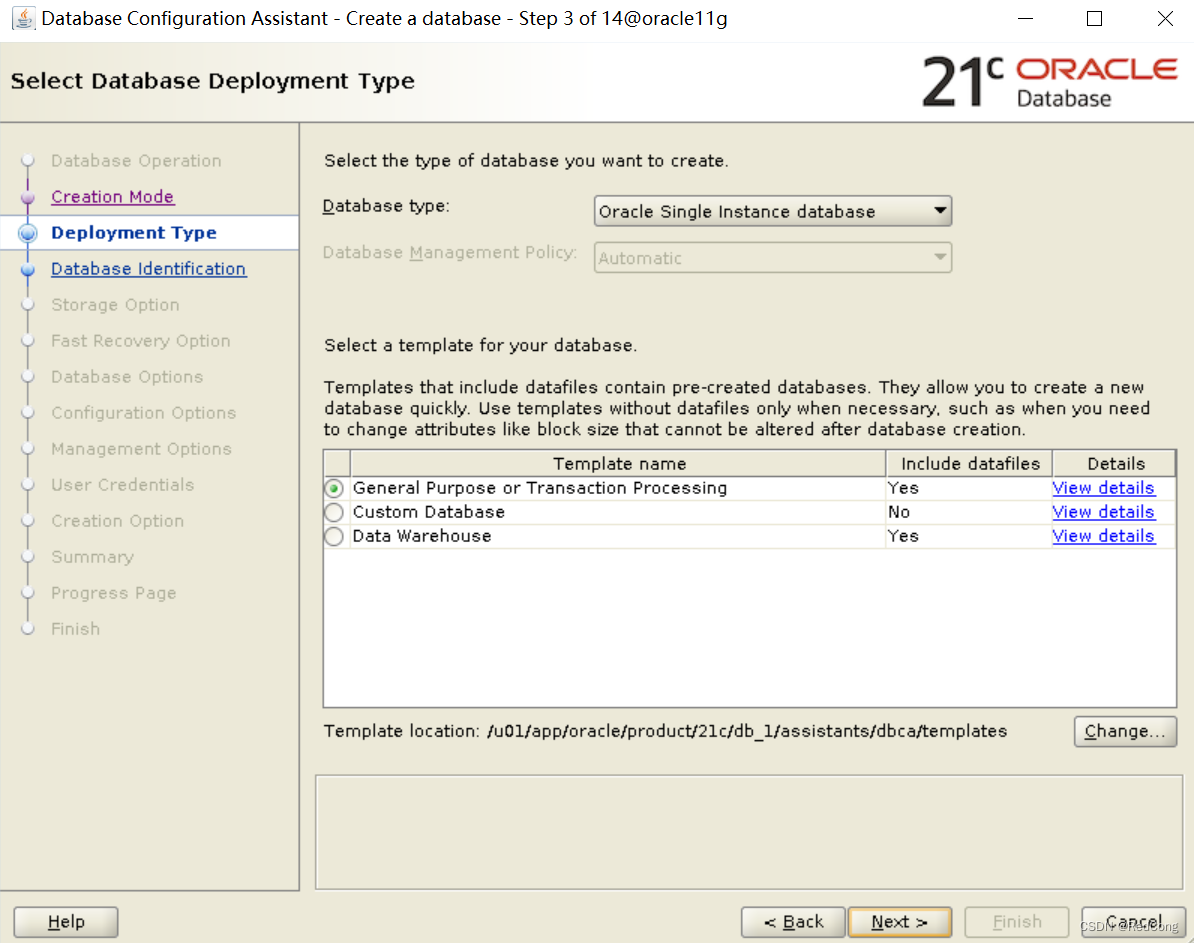Click the Back button
The height and width of the screenshot is (943, 1194).
pyautogui.click(x=793, y=922)
